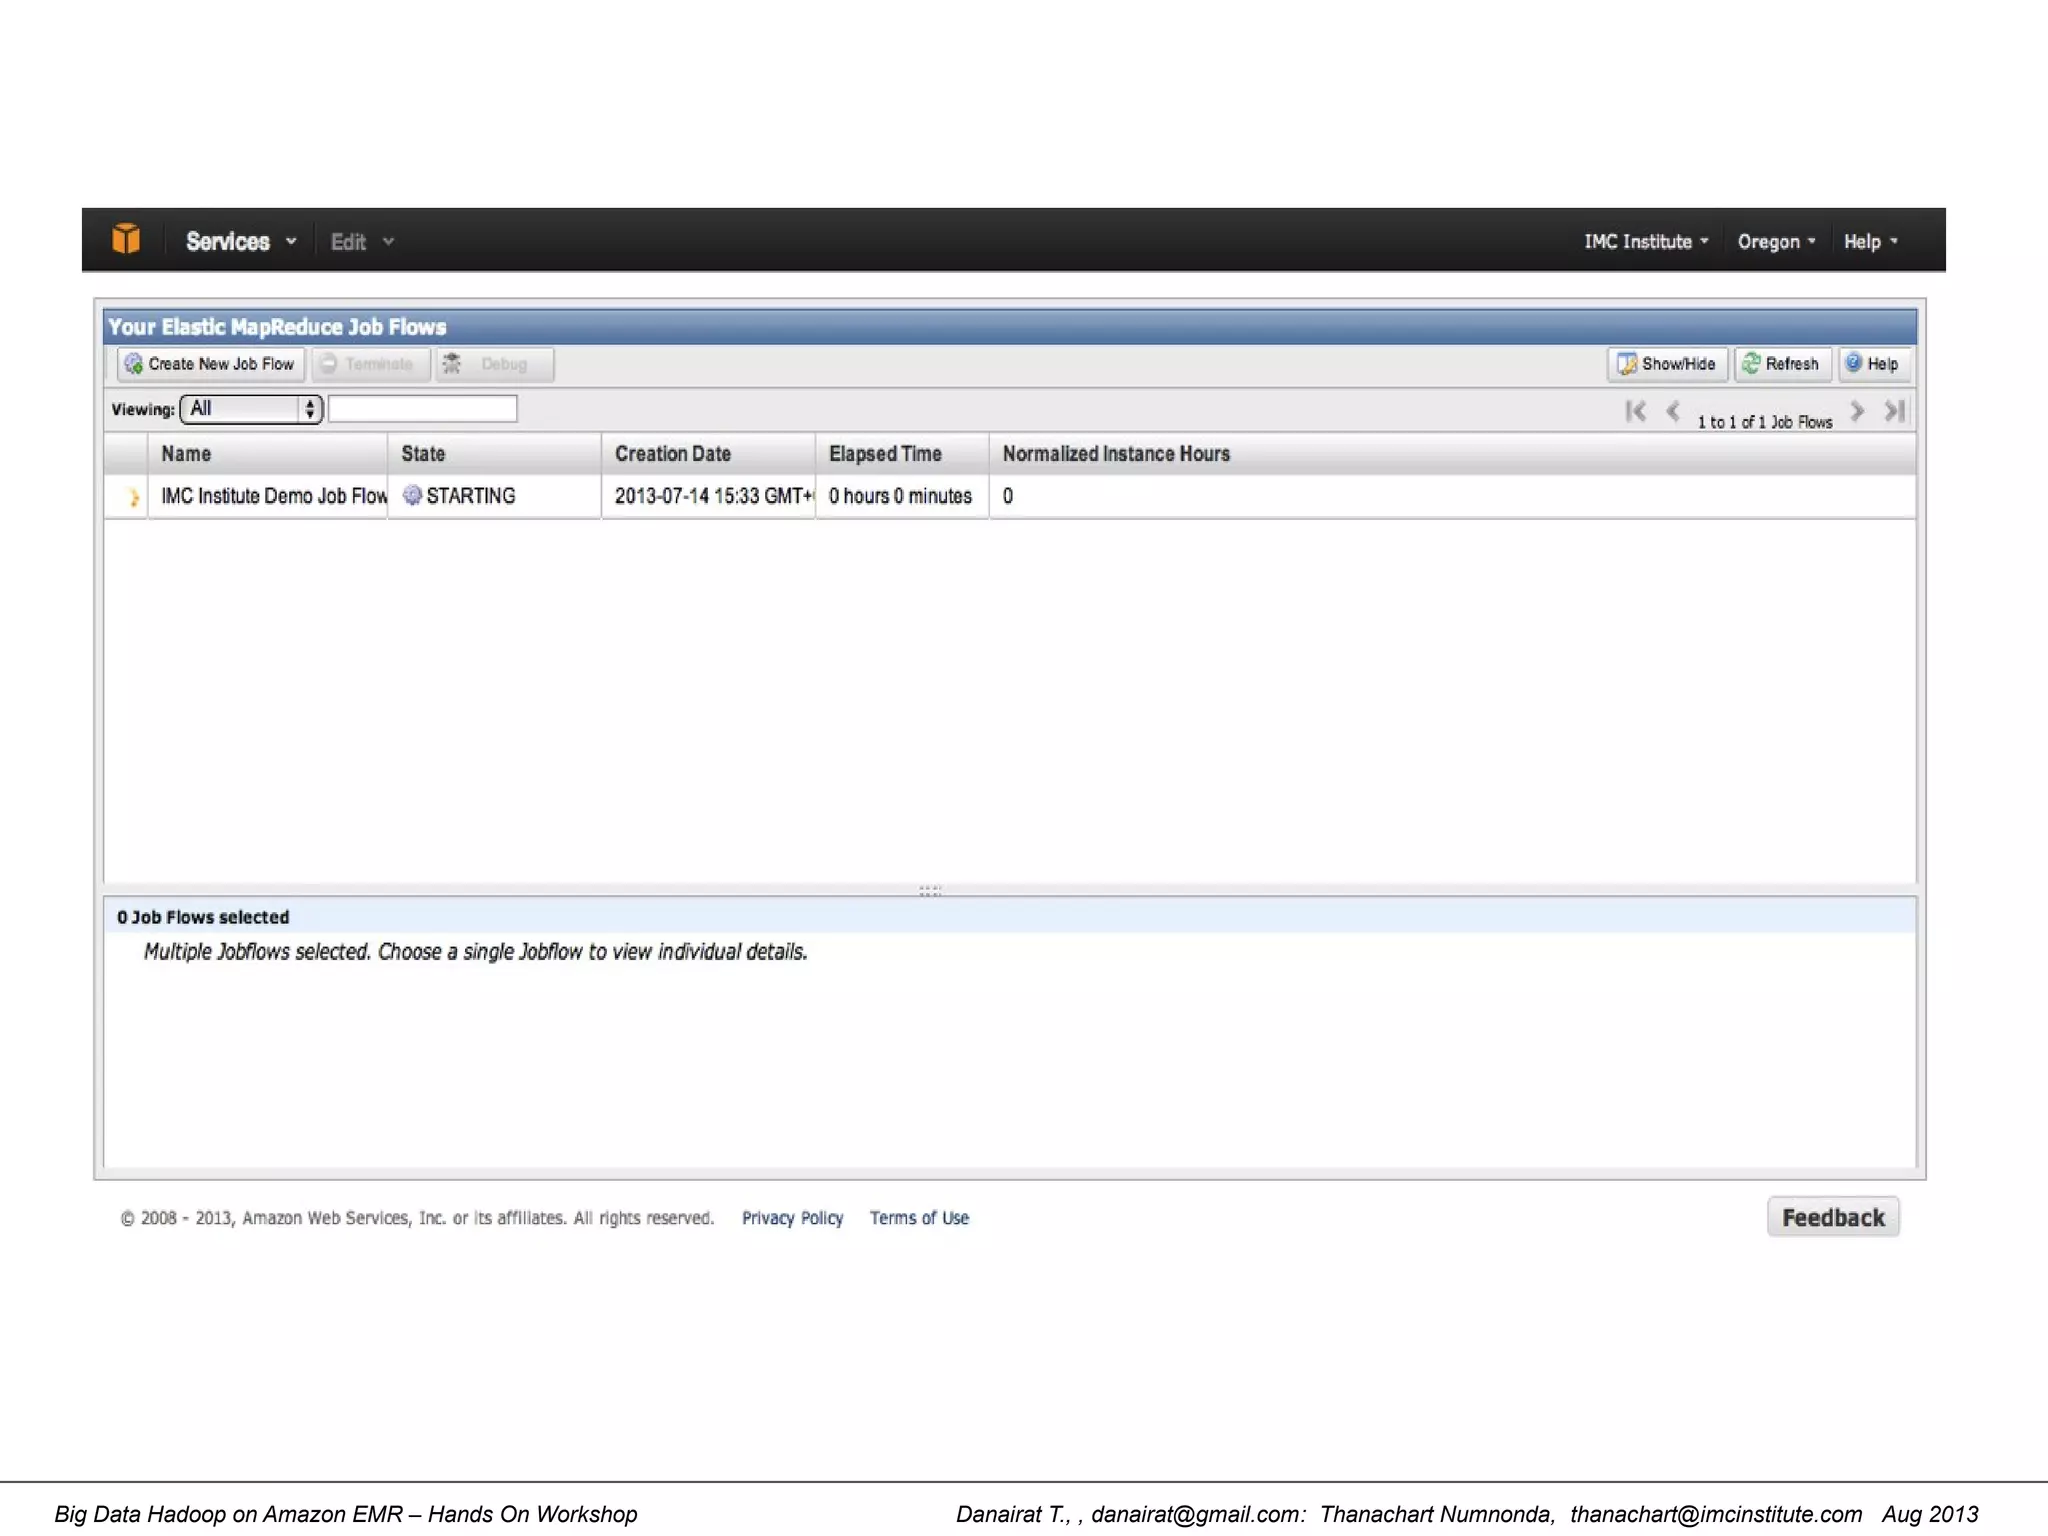Go to next page of job flows
This screenshot has height=1536, width=2048.
[x=1857, y=411]
